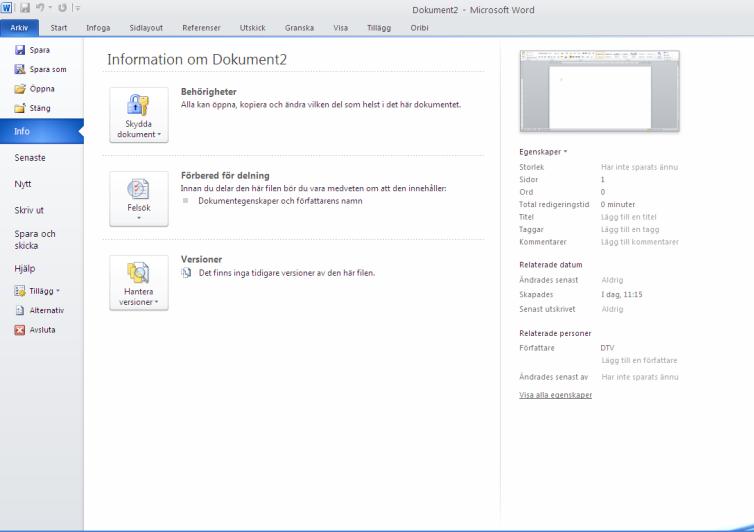Click Lägg till kommentarer field
The height and width of the screenshot is (532, 754).
pos(640,242)
